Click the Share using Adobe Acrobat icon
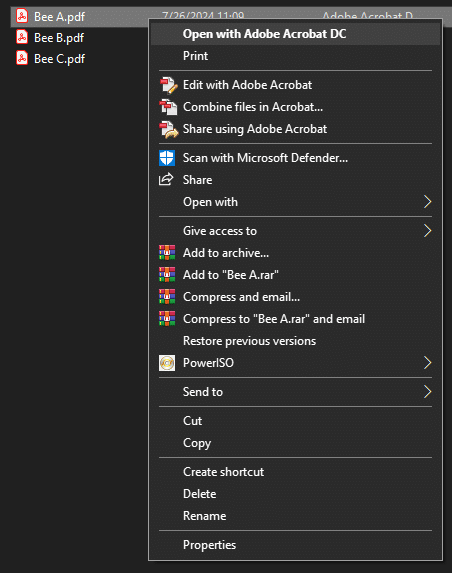 [168, 129]
